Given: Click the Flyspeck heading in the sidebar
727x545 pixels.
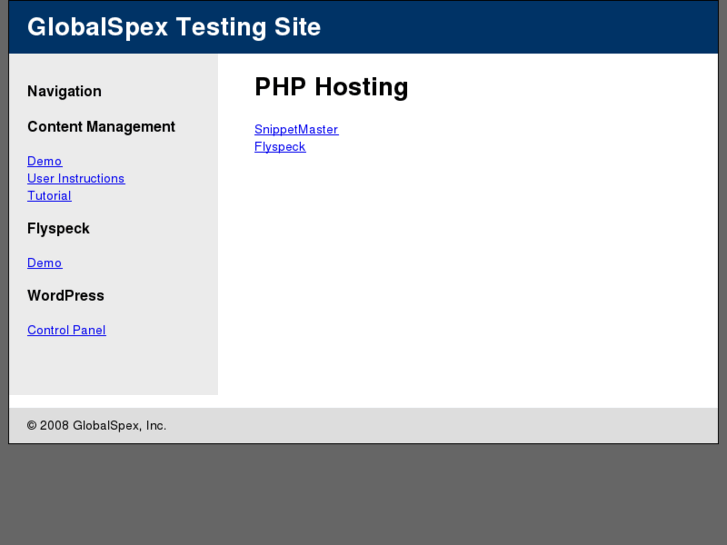Looking at the screenshot, I should click(58, 229).
